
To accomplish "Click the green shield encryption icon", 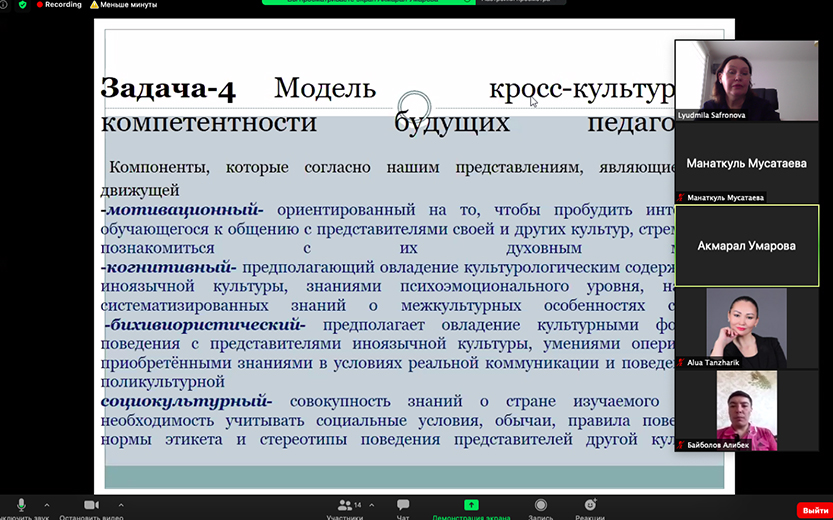I will [22, 5].
